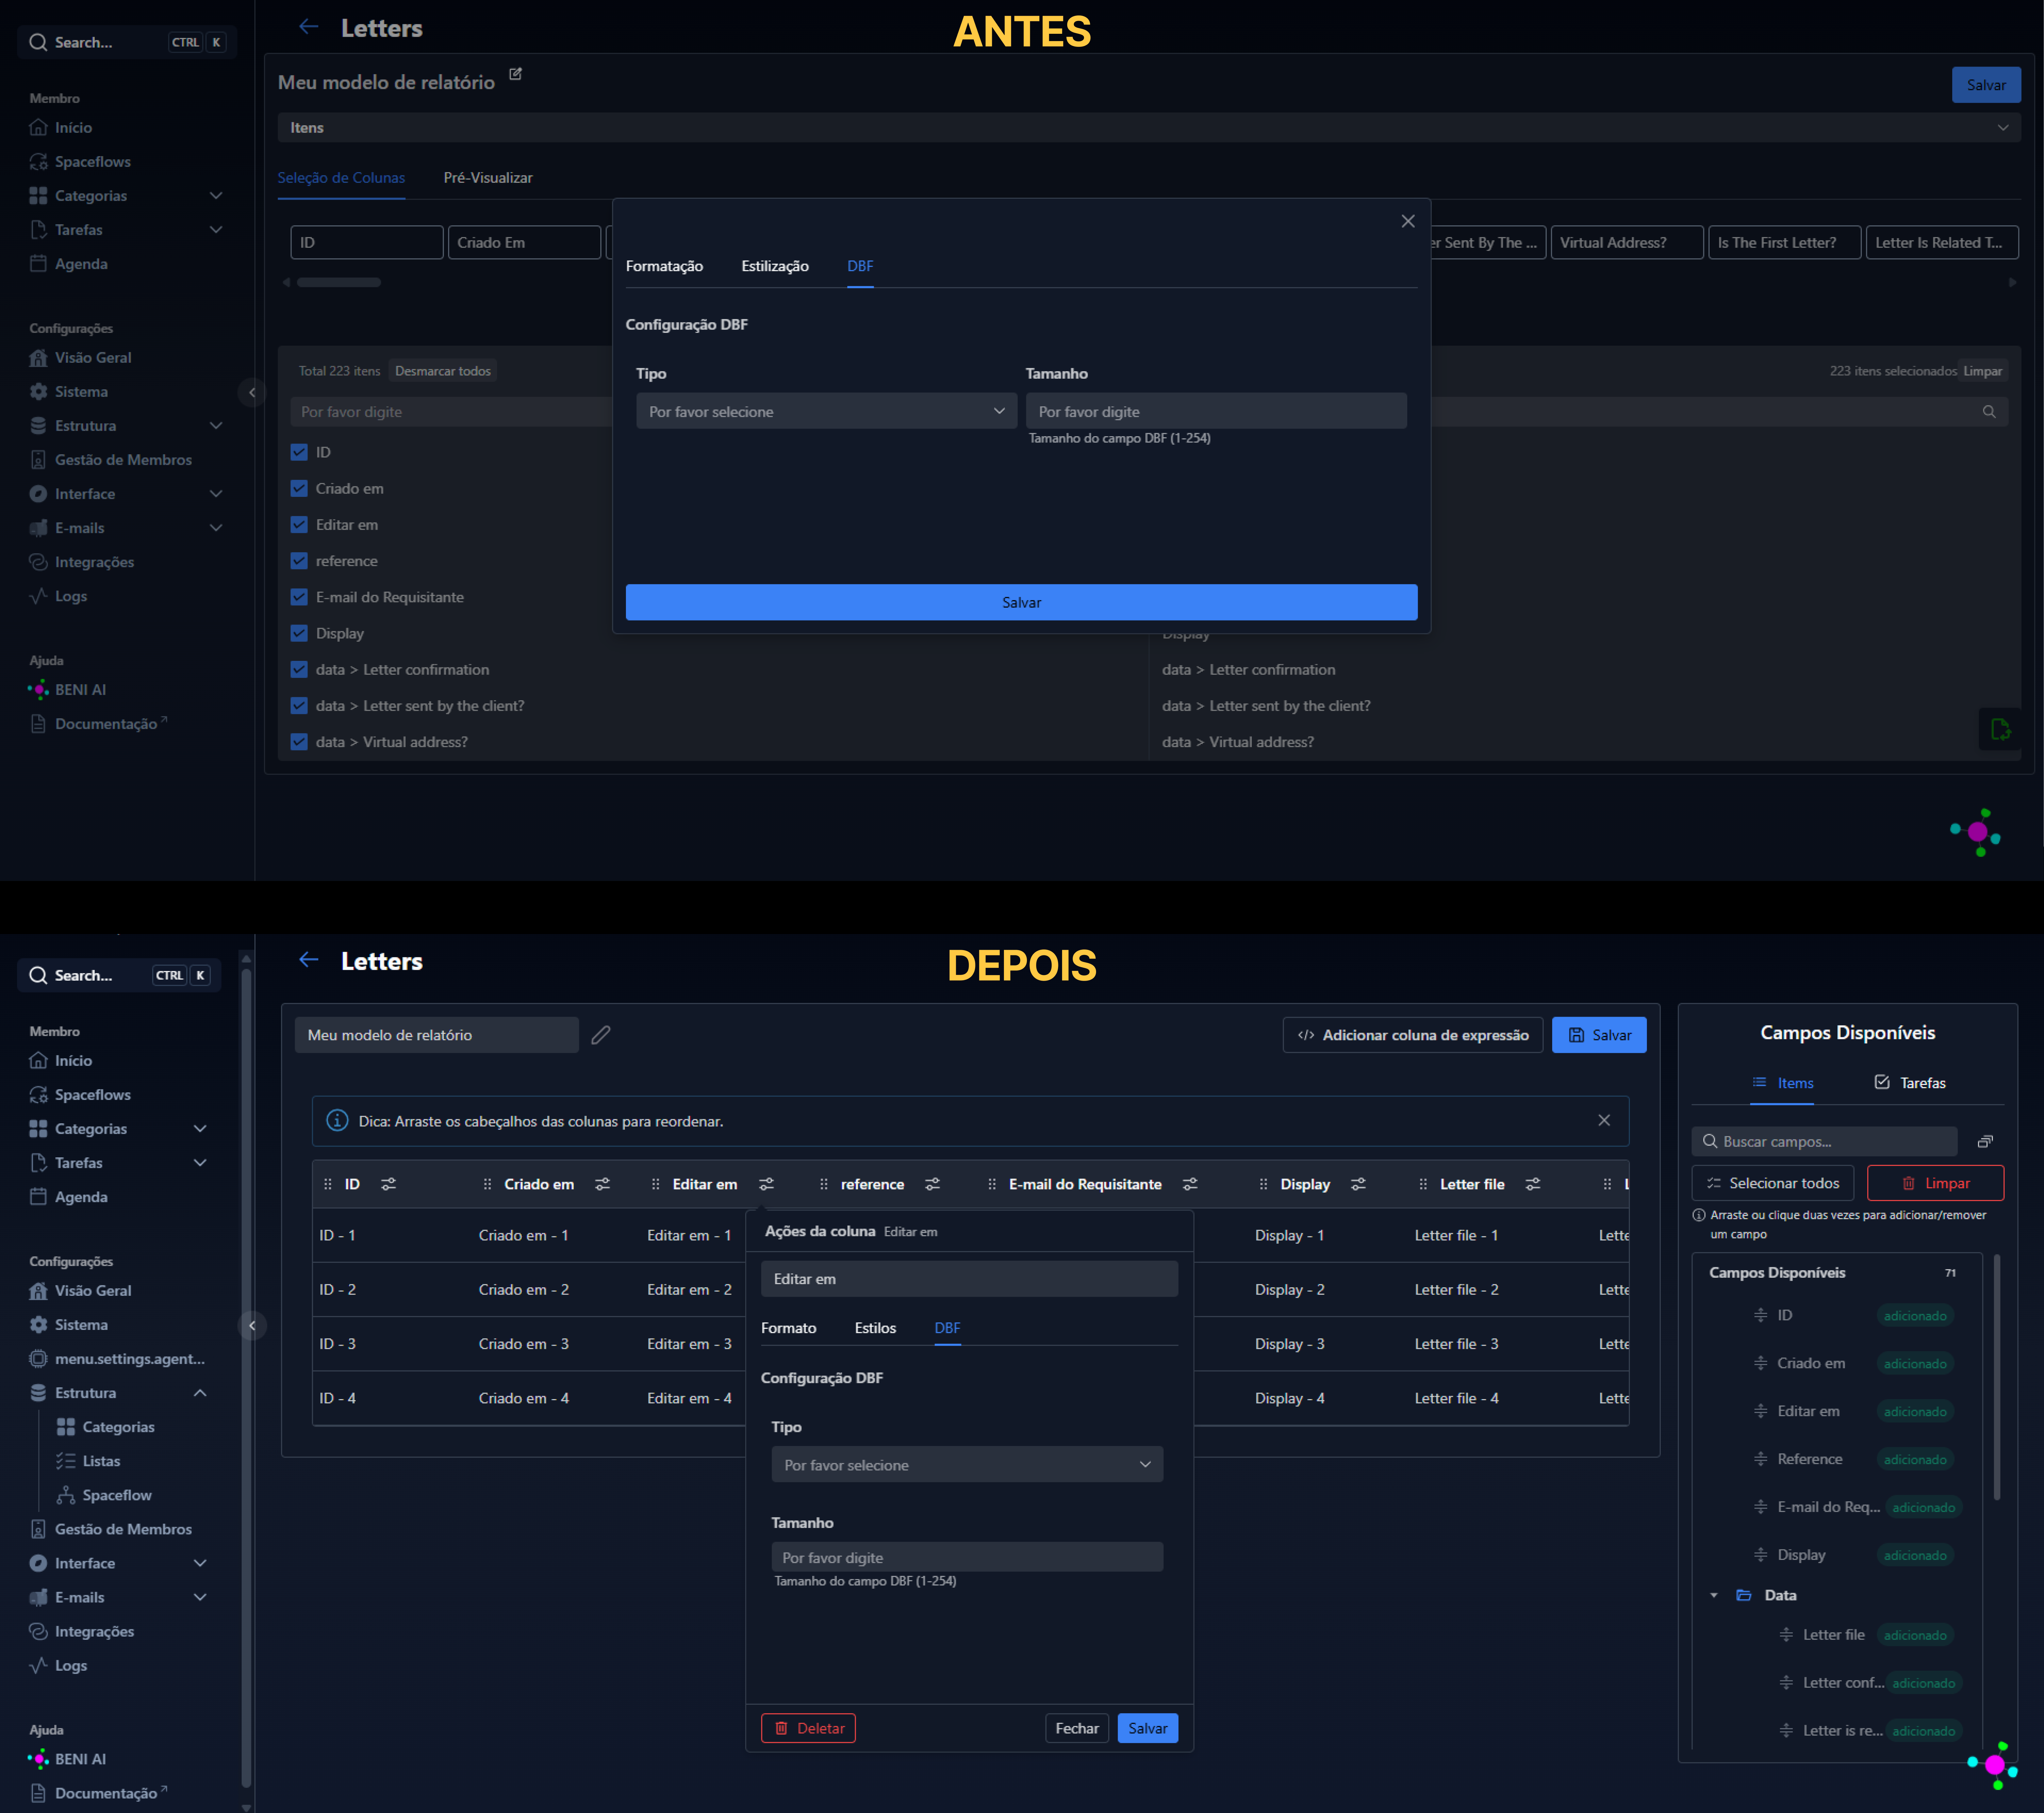Click the Buscar campos search field

[1824, 1141]
